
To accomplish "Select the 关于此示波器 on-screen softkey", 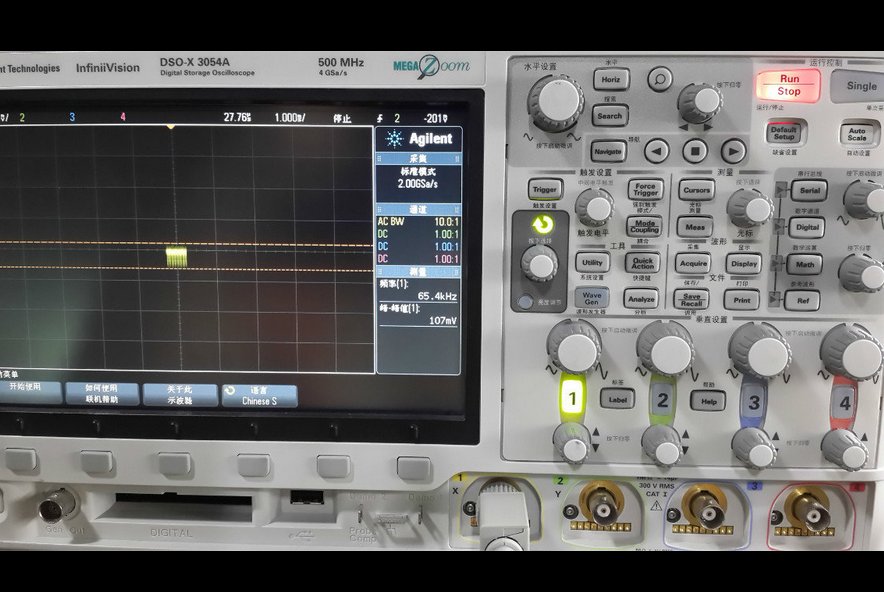I will point(180,395).
